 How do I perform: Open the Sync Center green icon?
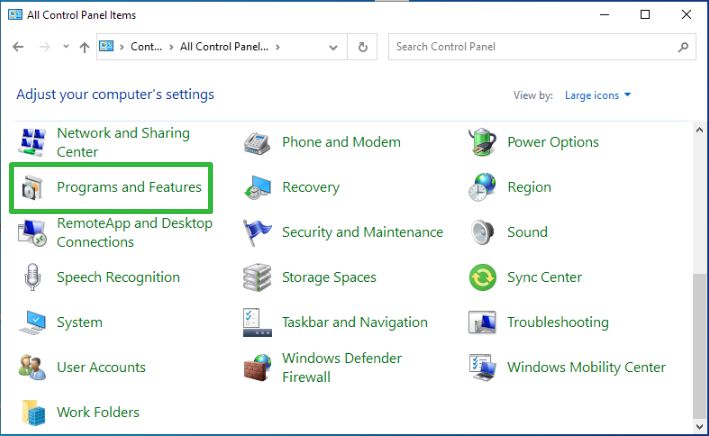[x=482, y=277]
